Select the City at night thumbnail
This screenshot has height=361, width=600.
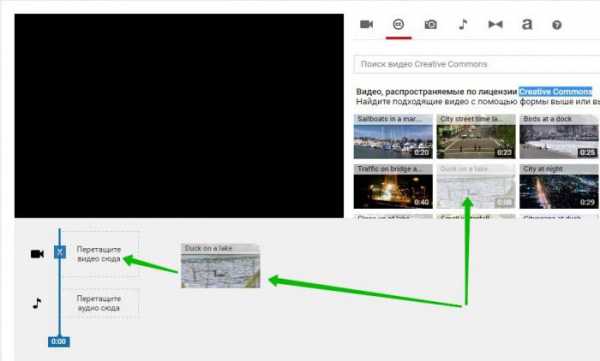click(559, 187)
